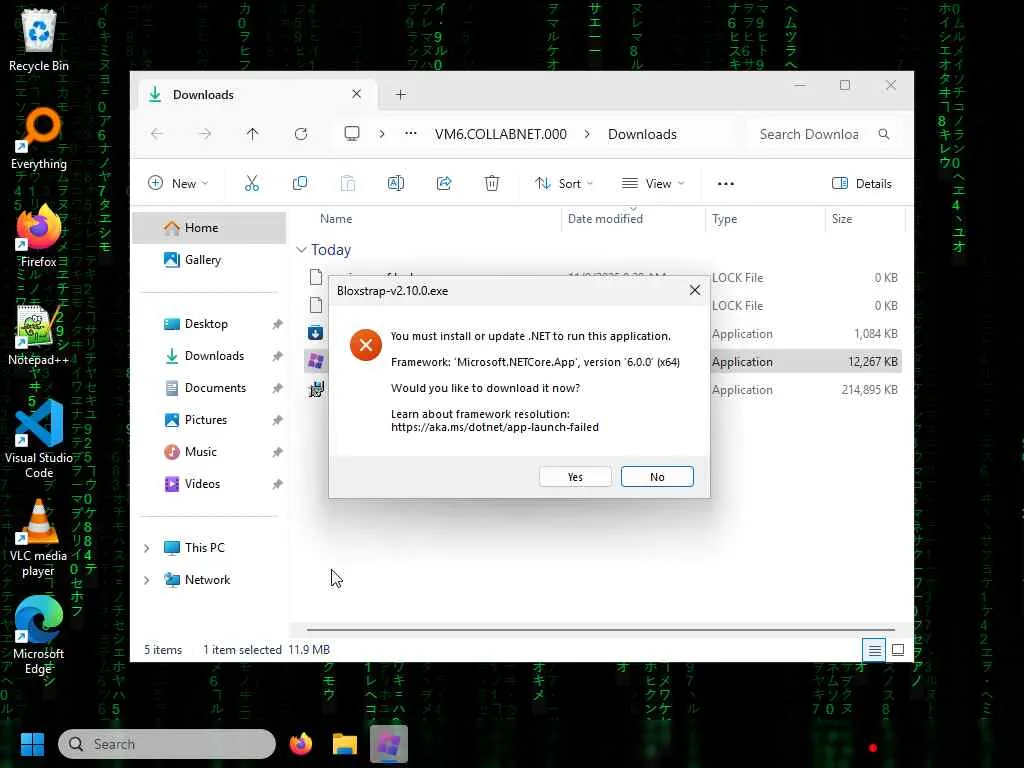Expand the address bar ellipsis

pos(410,134)
